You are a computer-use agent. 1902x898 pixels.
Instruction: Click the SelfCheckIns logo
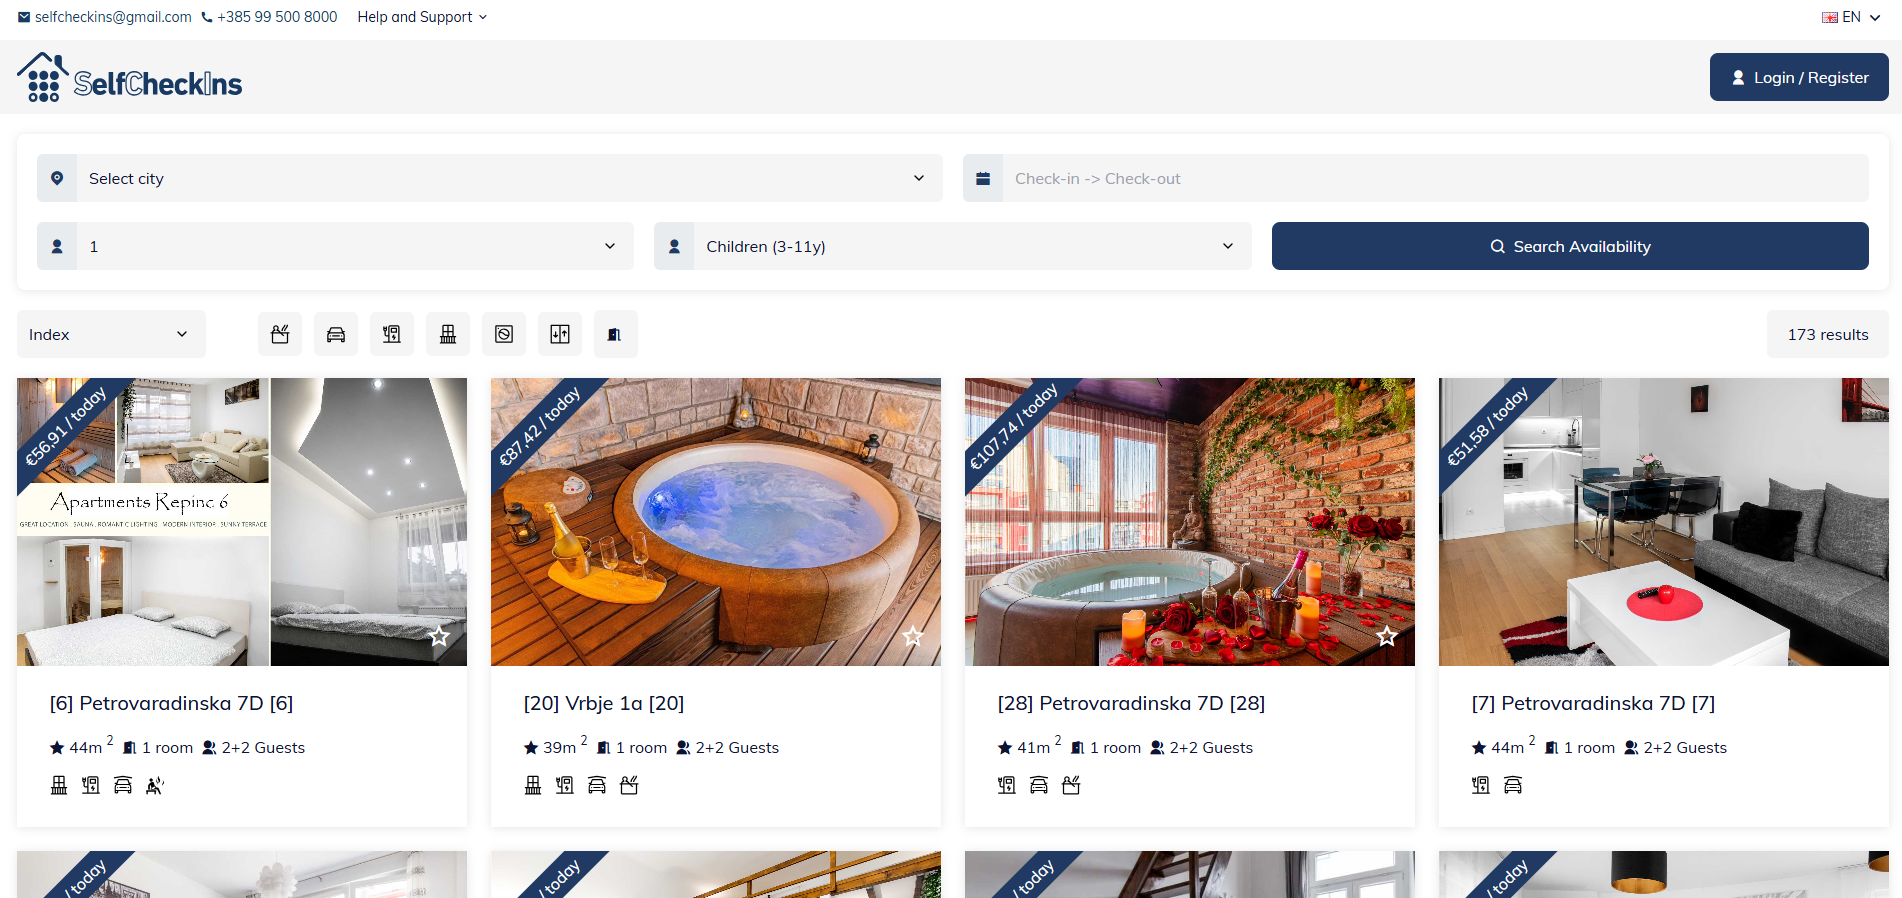coord(130,78)
